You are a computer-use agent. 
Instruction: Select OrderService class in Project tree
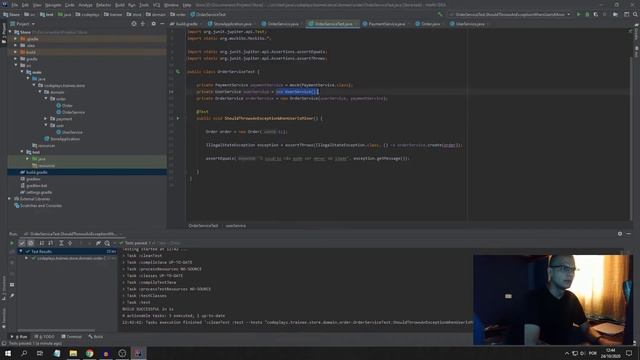click(x=71, y=112)
